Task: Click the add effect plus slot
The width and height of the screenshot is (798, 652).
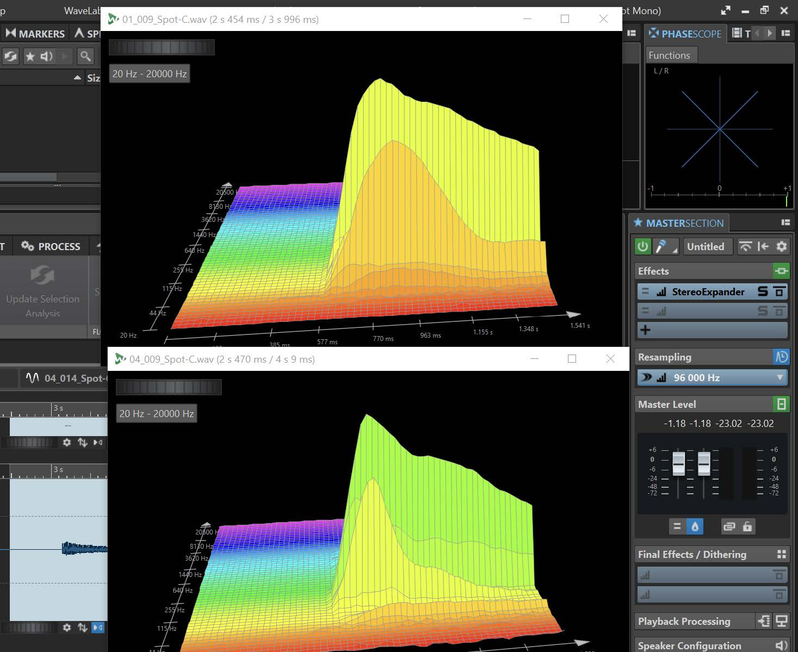Action: point(645,329)
